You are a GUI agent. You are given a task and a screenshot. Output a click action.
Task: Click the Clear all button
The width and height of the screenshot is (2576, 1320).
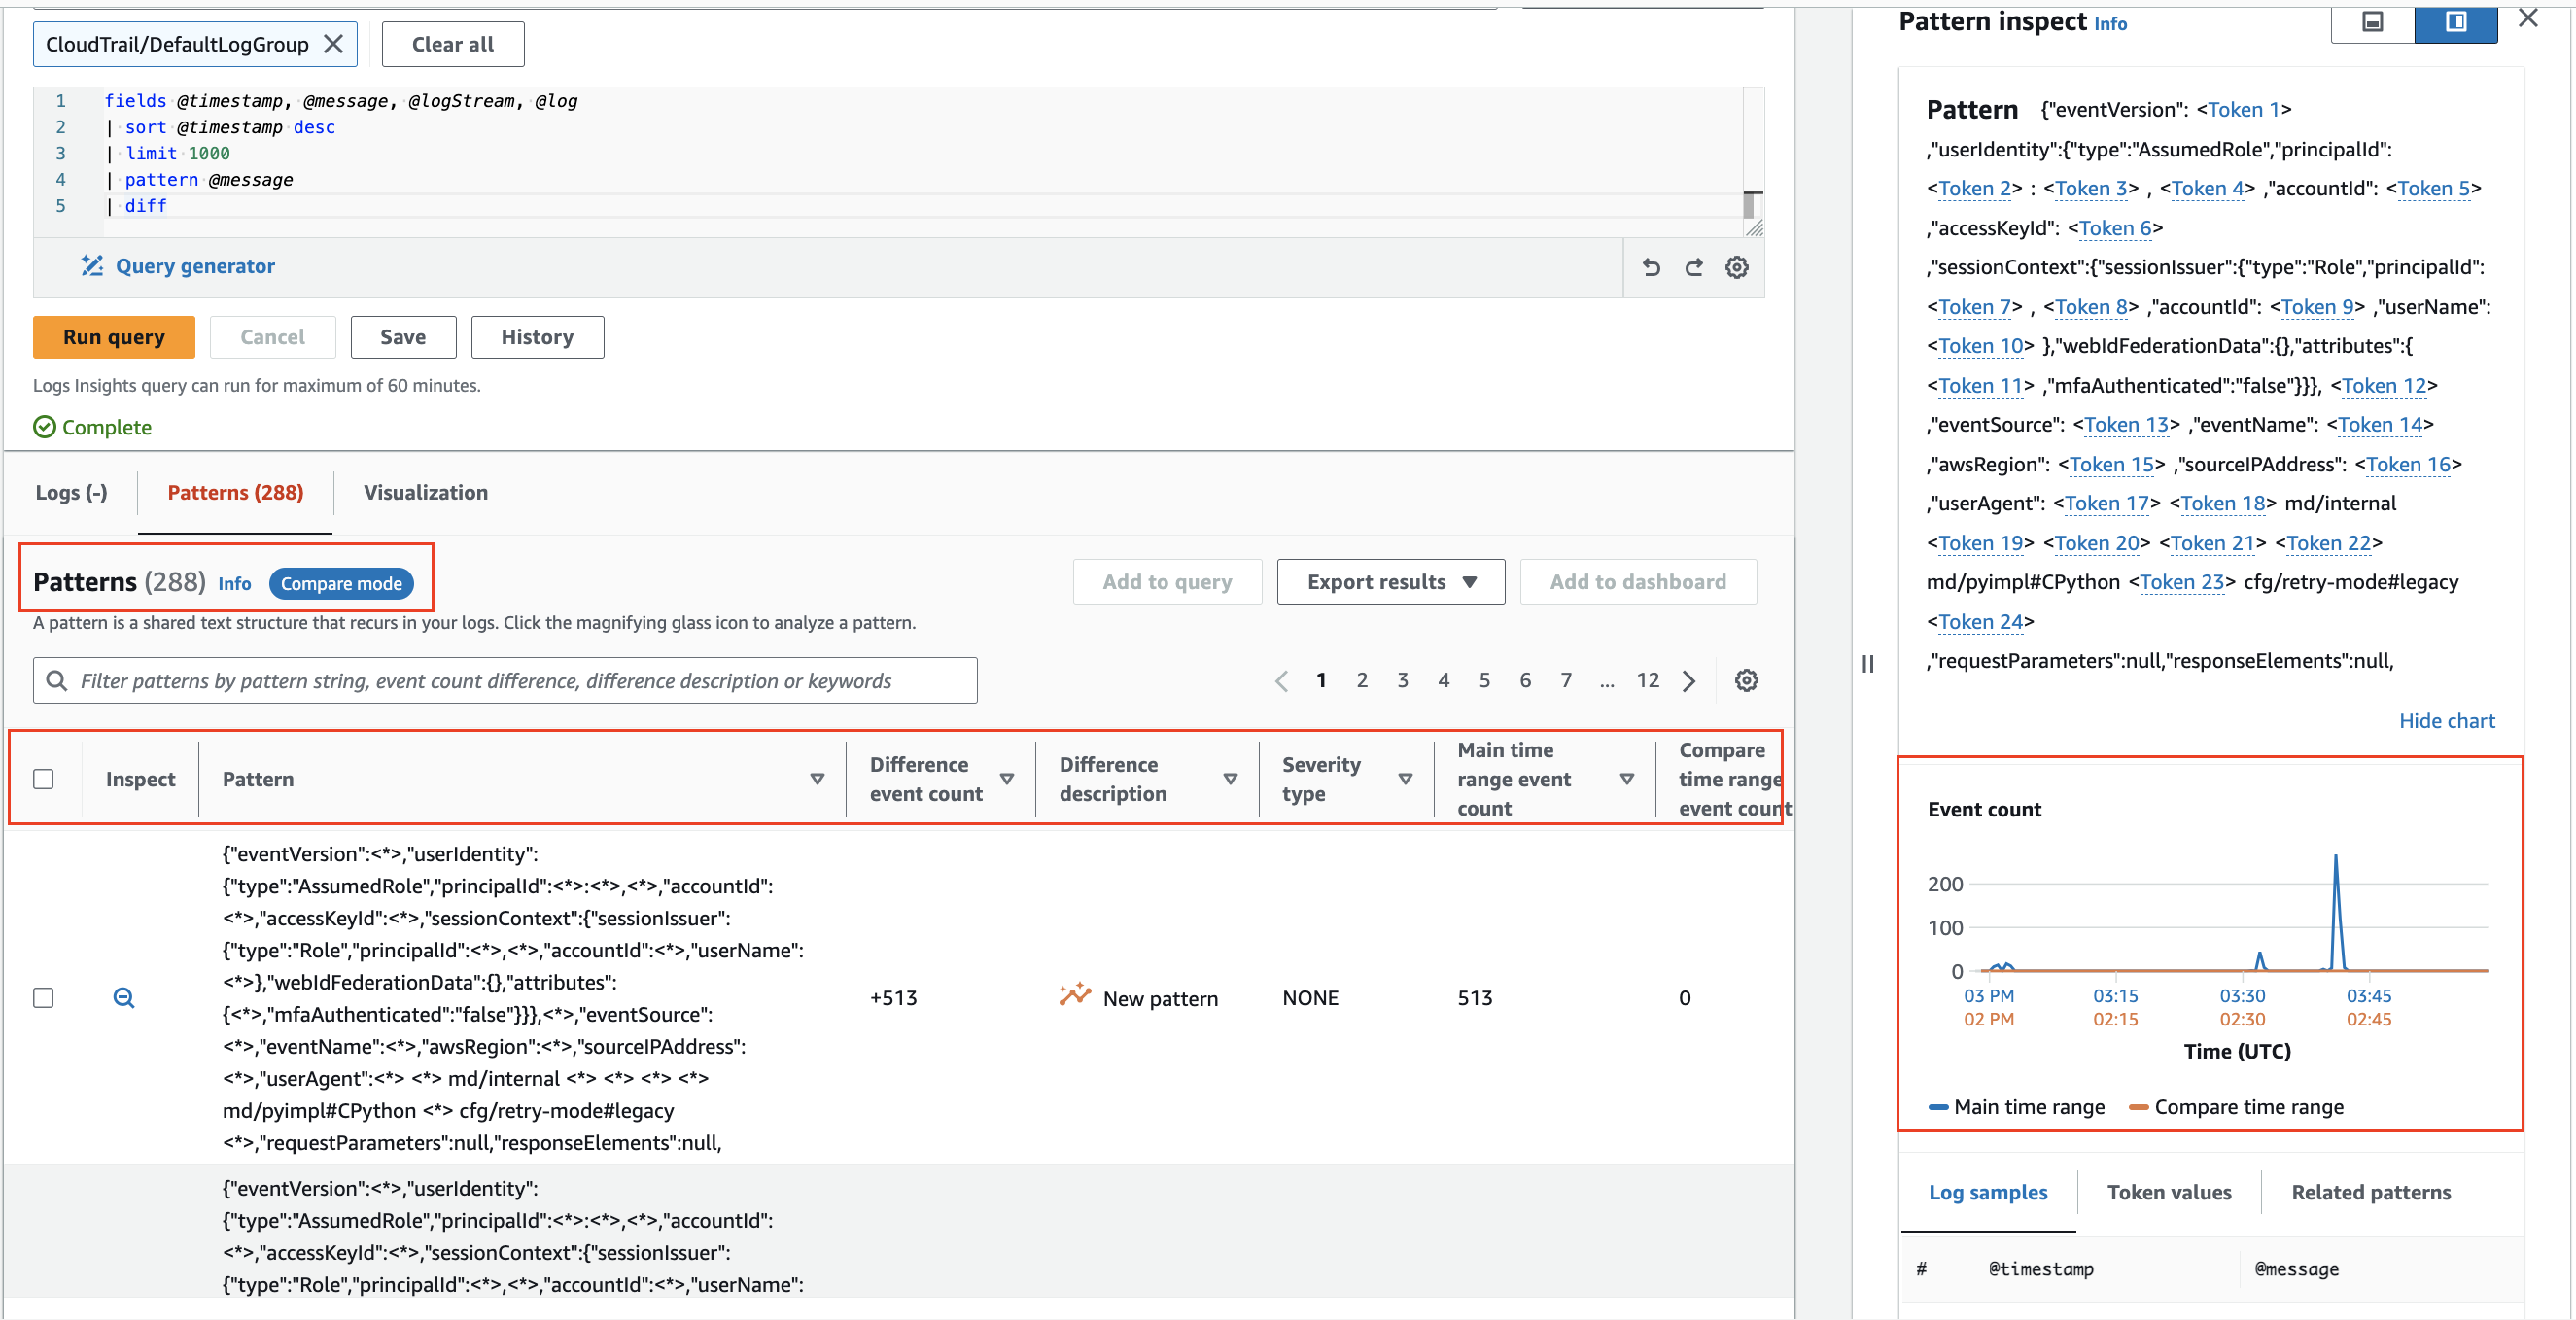tap(453, 44)
